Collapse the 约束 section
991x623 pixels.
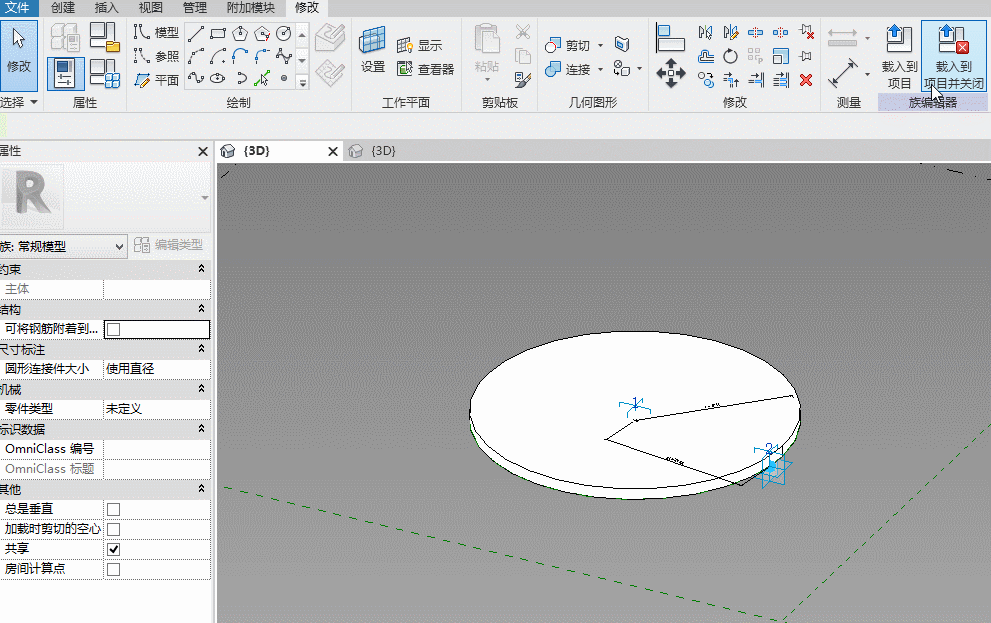[x=201, y=269]
